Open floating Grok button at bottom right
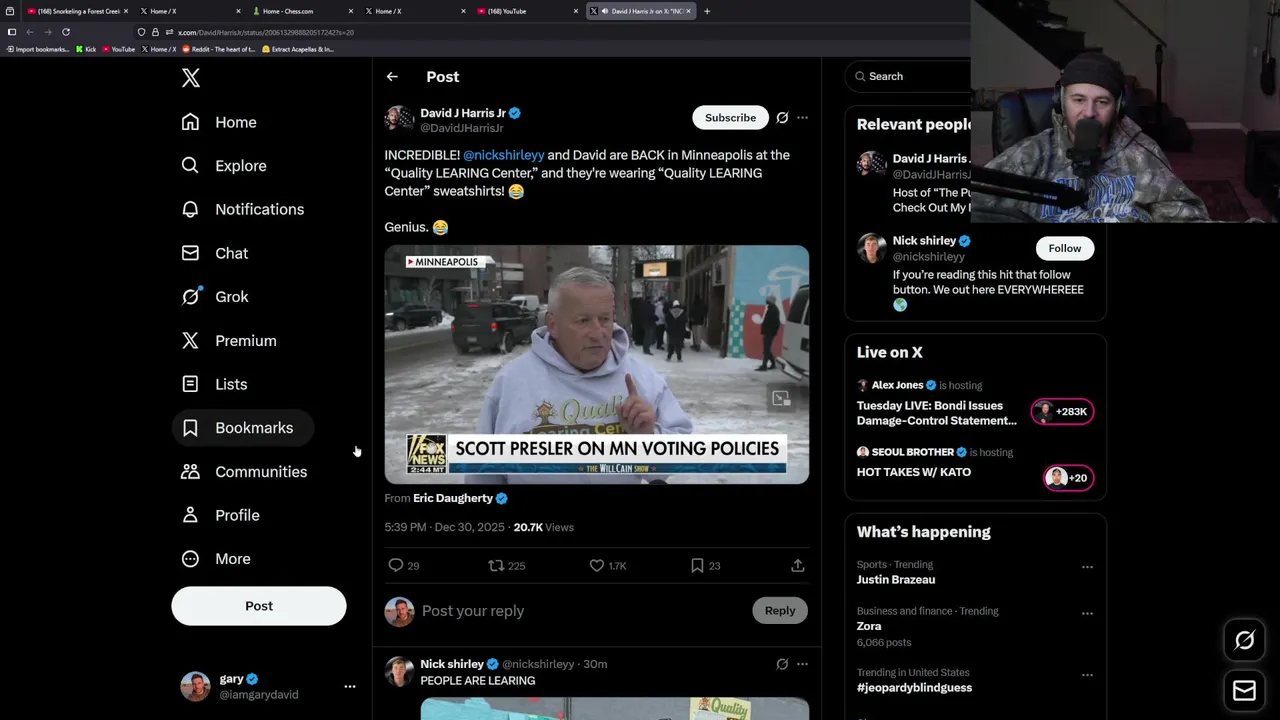The image size is (1280, 720). point(1244,640)
